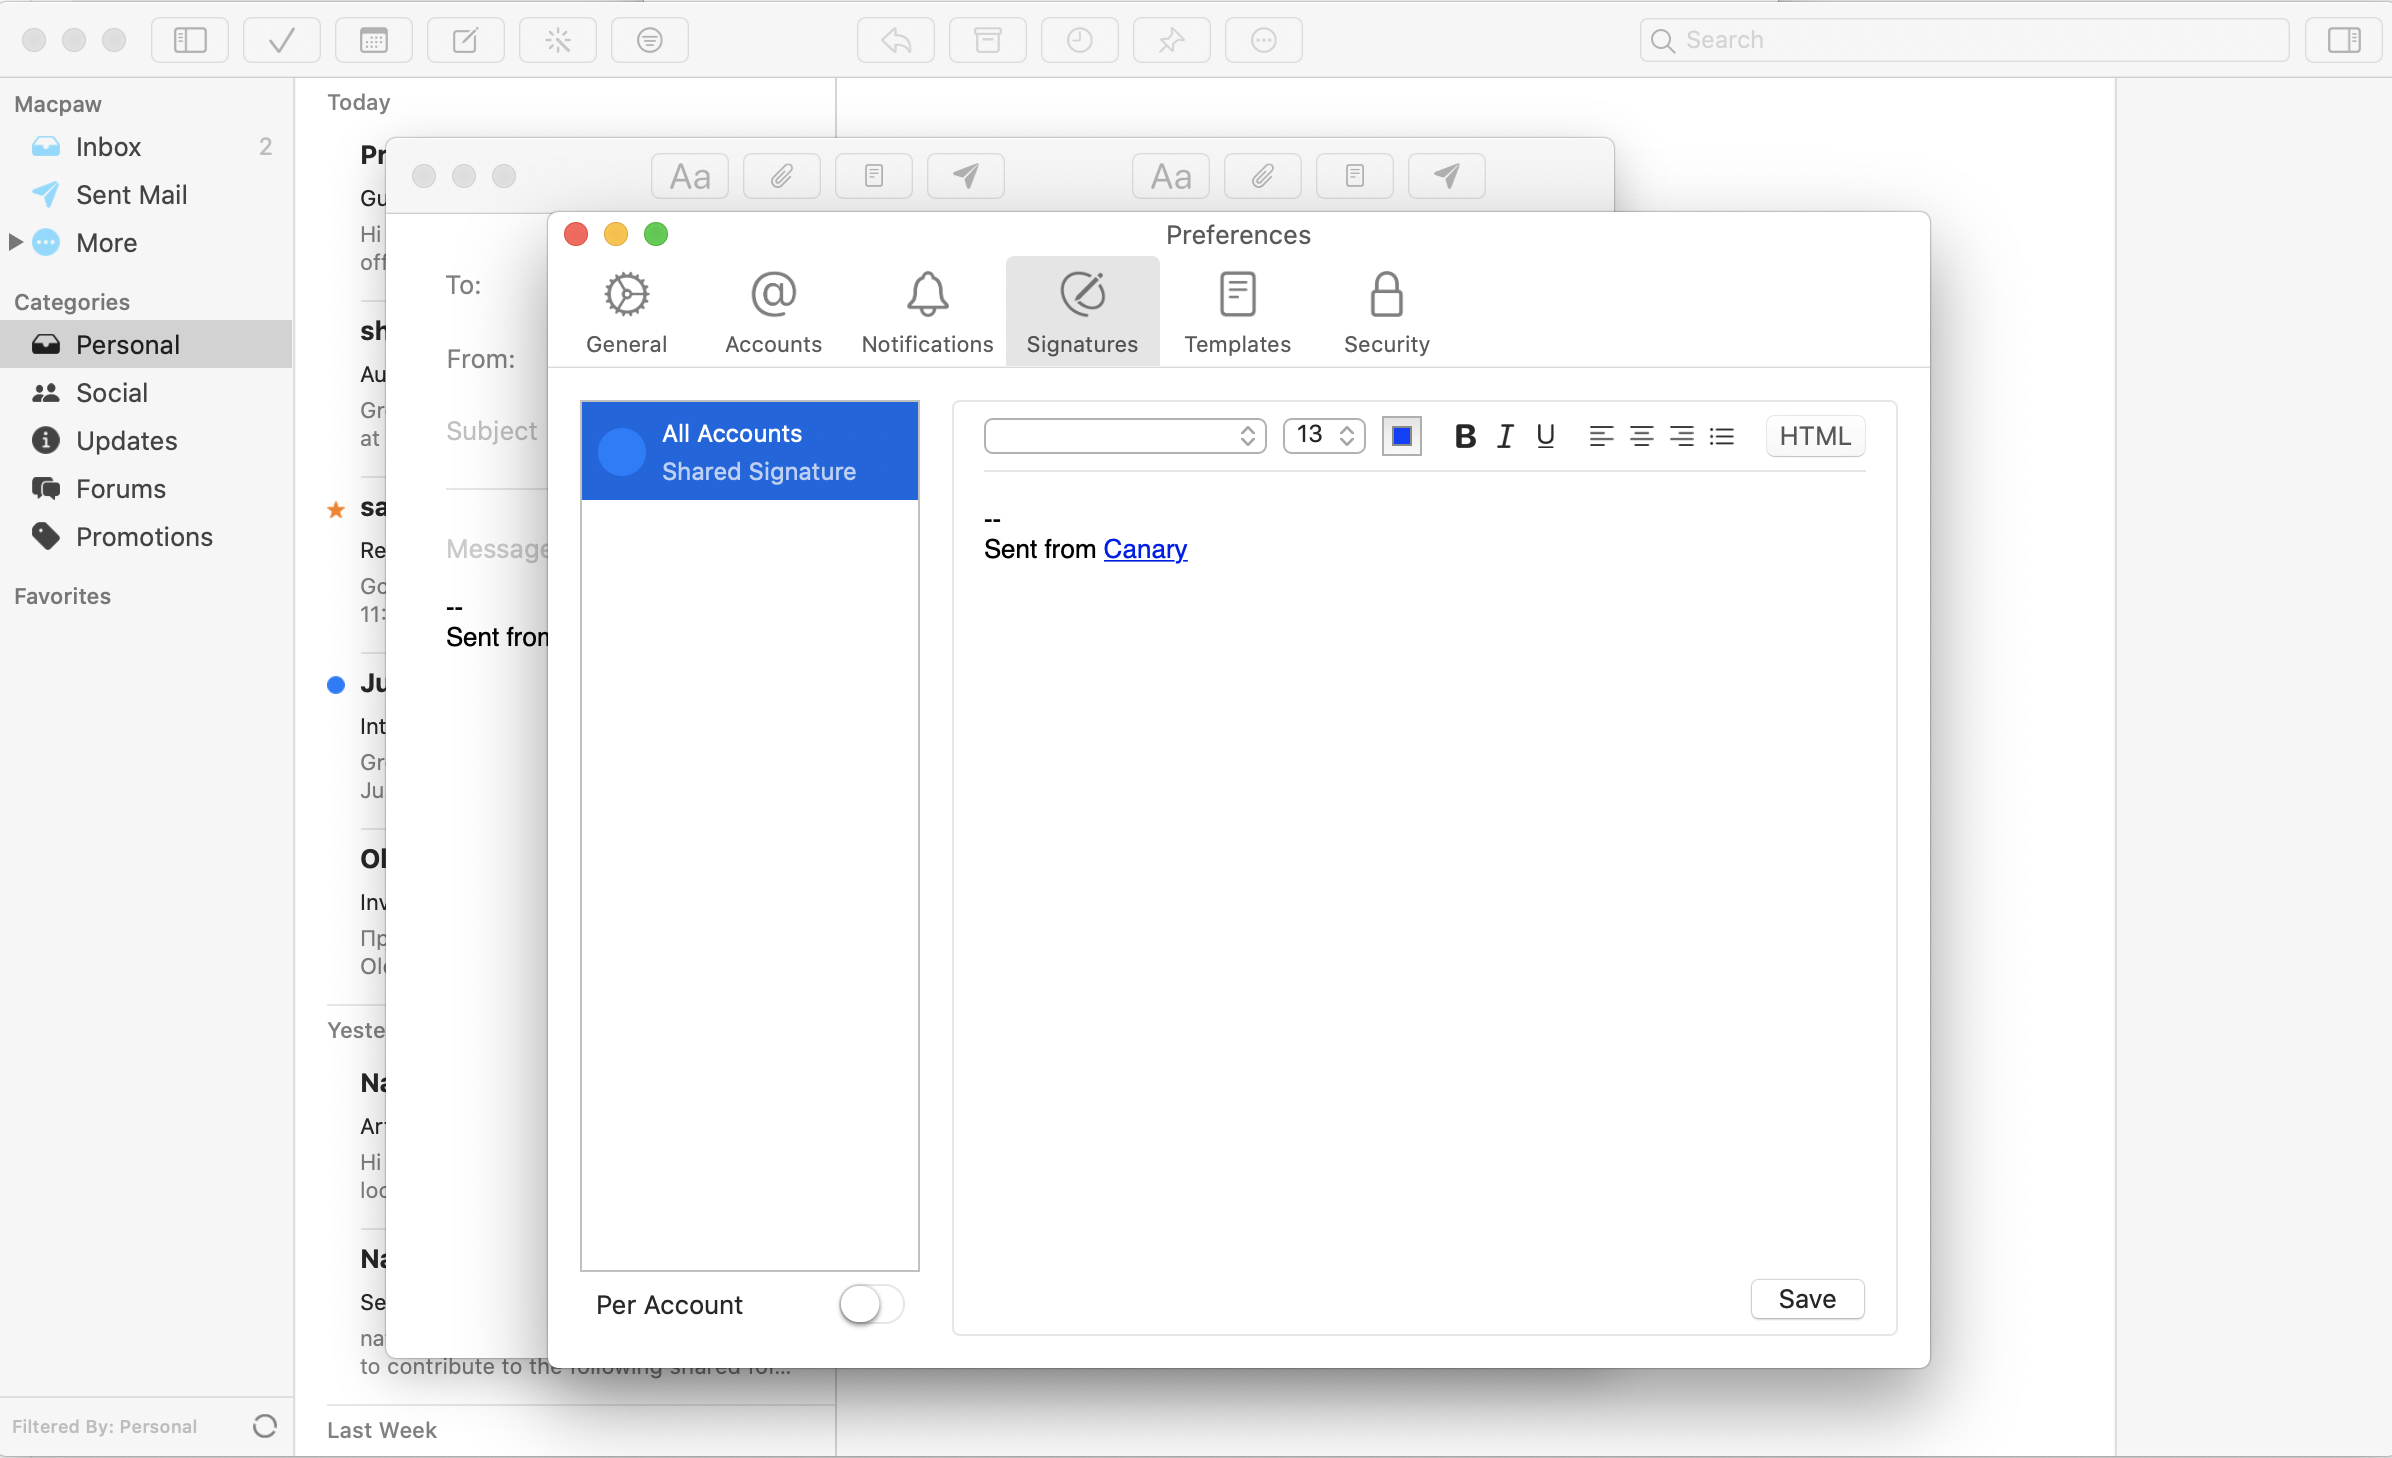Switch to HTML editing mode

pyautogui.click(x=1815, y=436)
